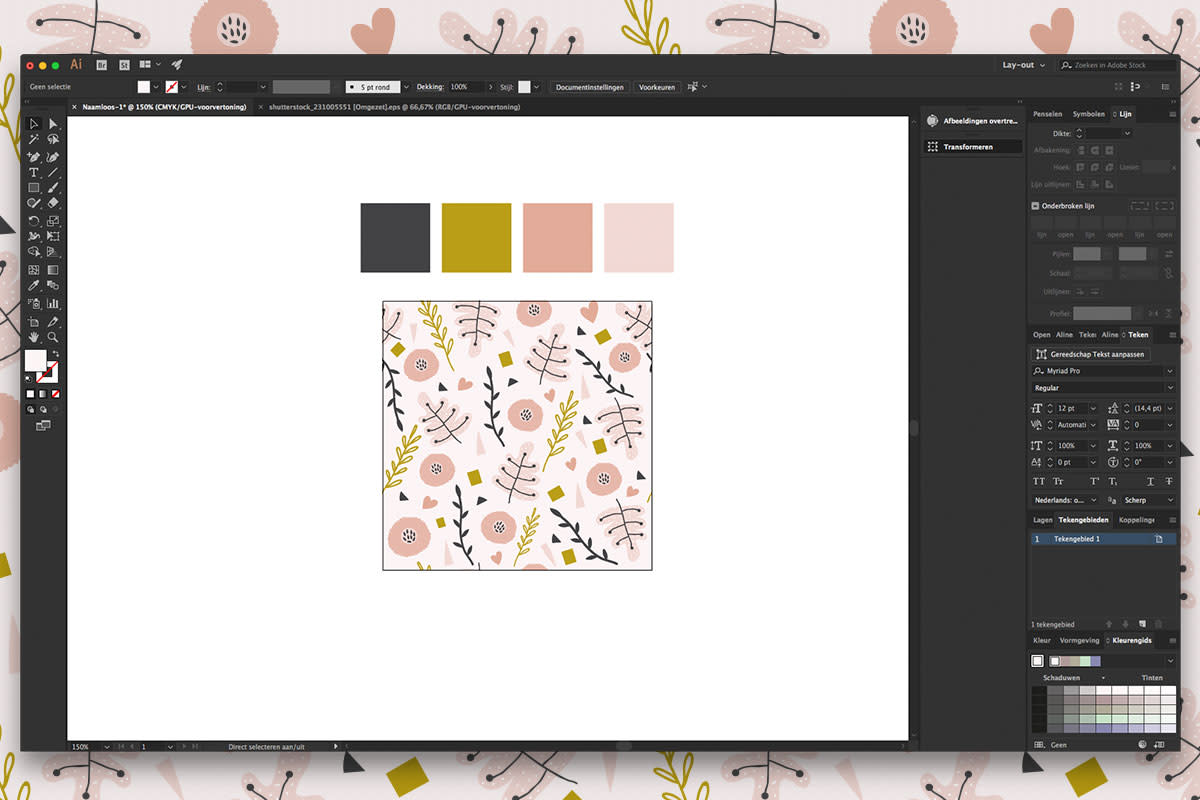Select the Pen tool
This screenshot has height=800, width=1200.
pos(34,157)
